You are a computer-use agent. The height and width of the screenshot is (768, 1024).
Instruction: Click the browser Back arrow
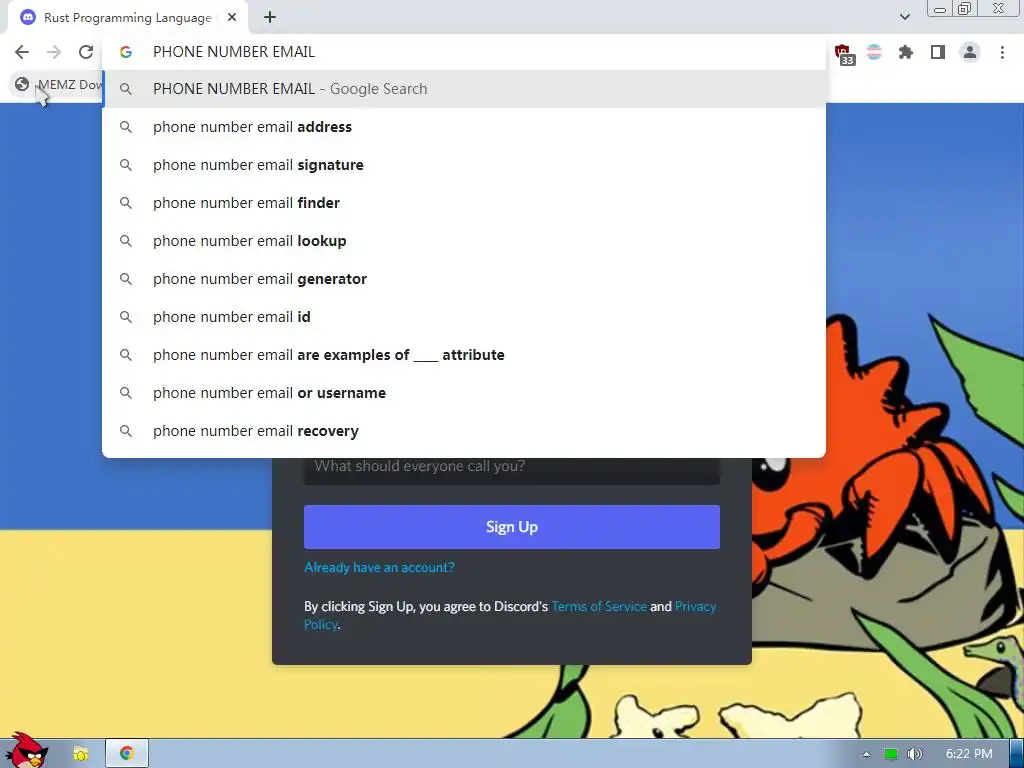(22, 52)
